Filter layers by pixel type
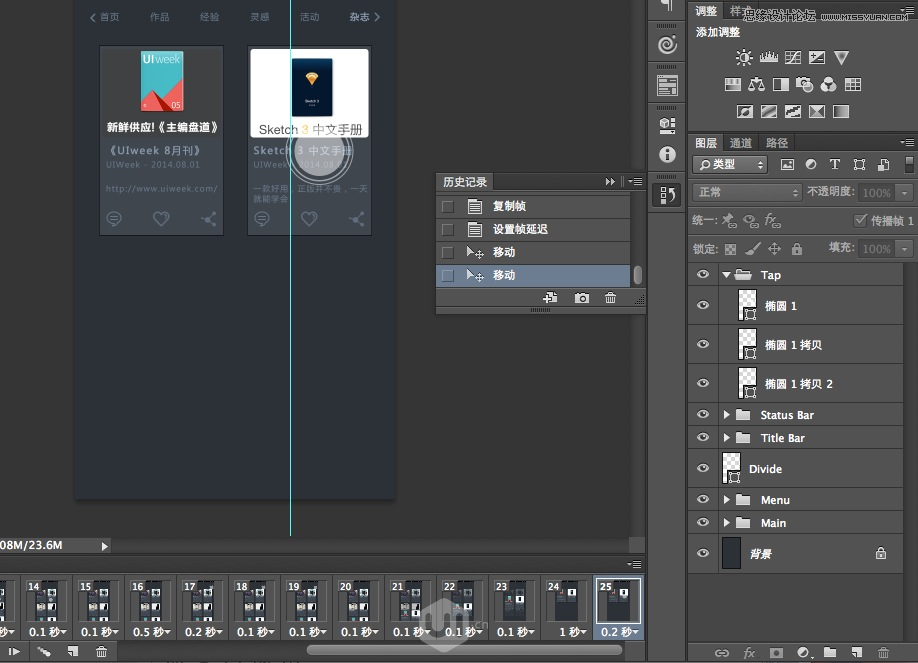The image size is (918, 663). [x=787, y=165]
